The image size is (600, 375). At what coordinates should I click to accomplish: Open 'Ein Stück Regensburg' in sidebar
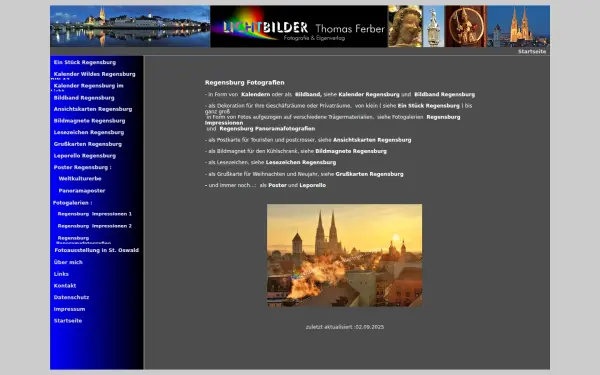pos(85,62)
